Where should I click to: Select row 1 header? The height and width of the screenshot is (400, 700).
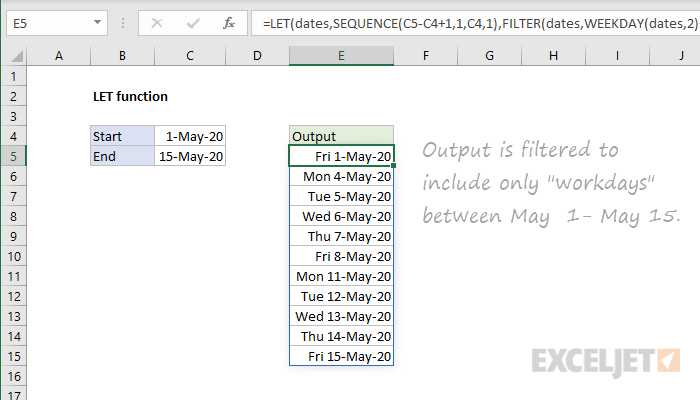(x=13, y=76)
